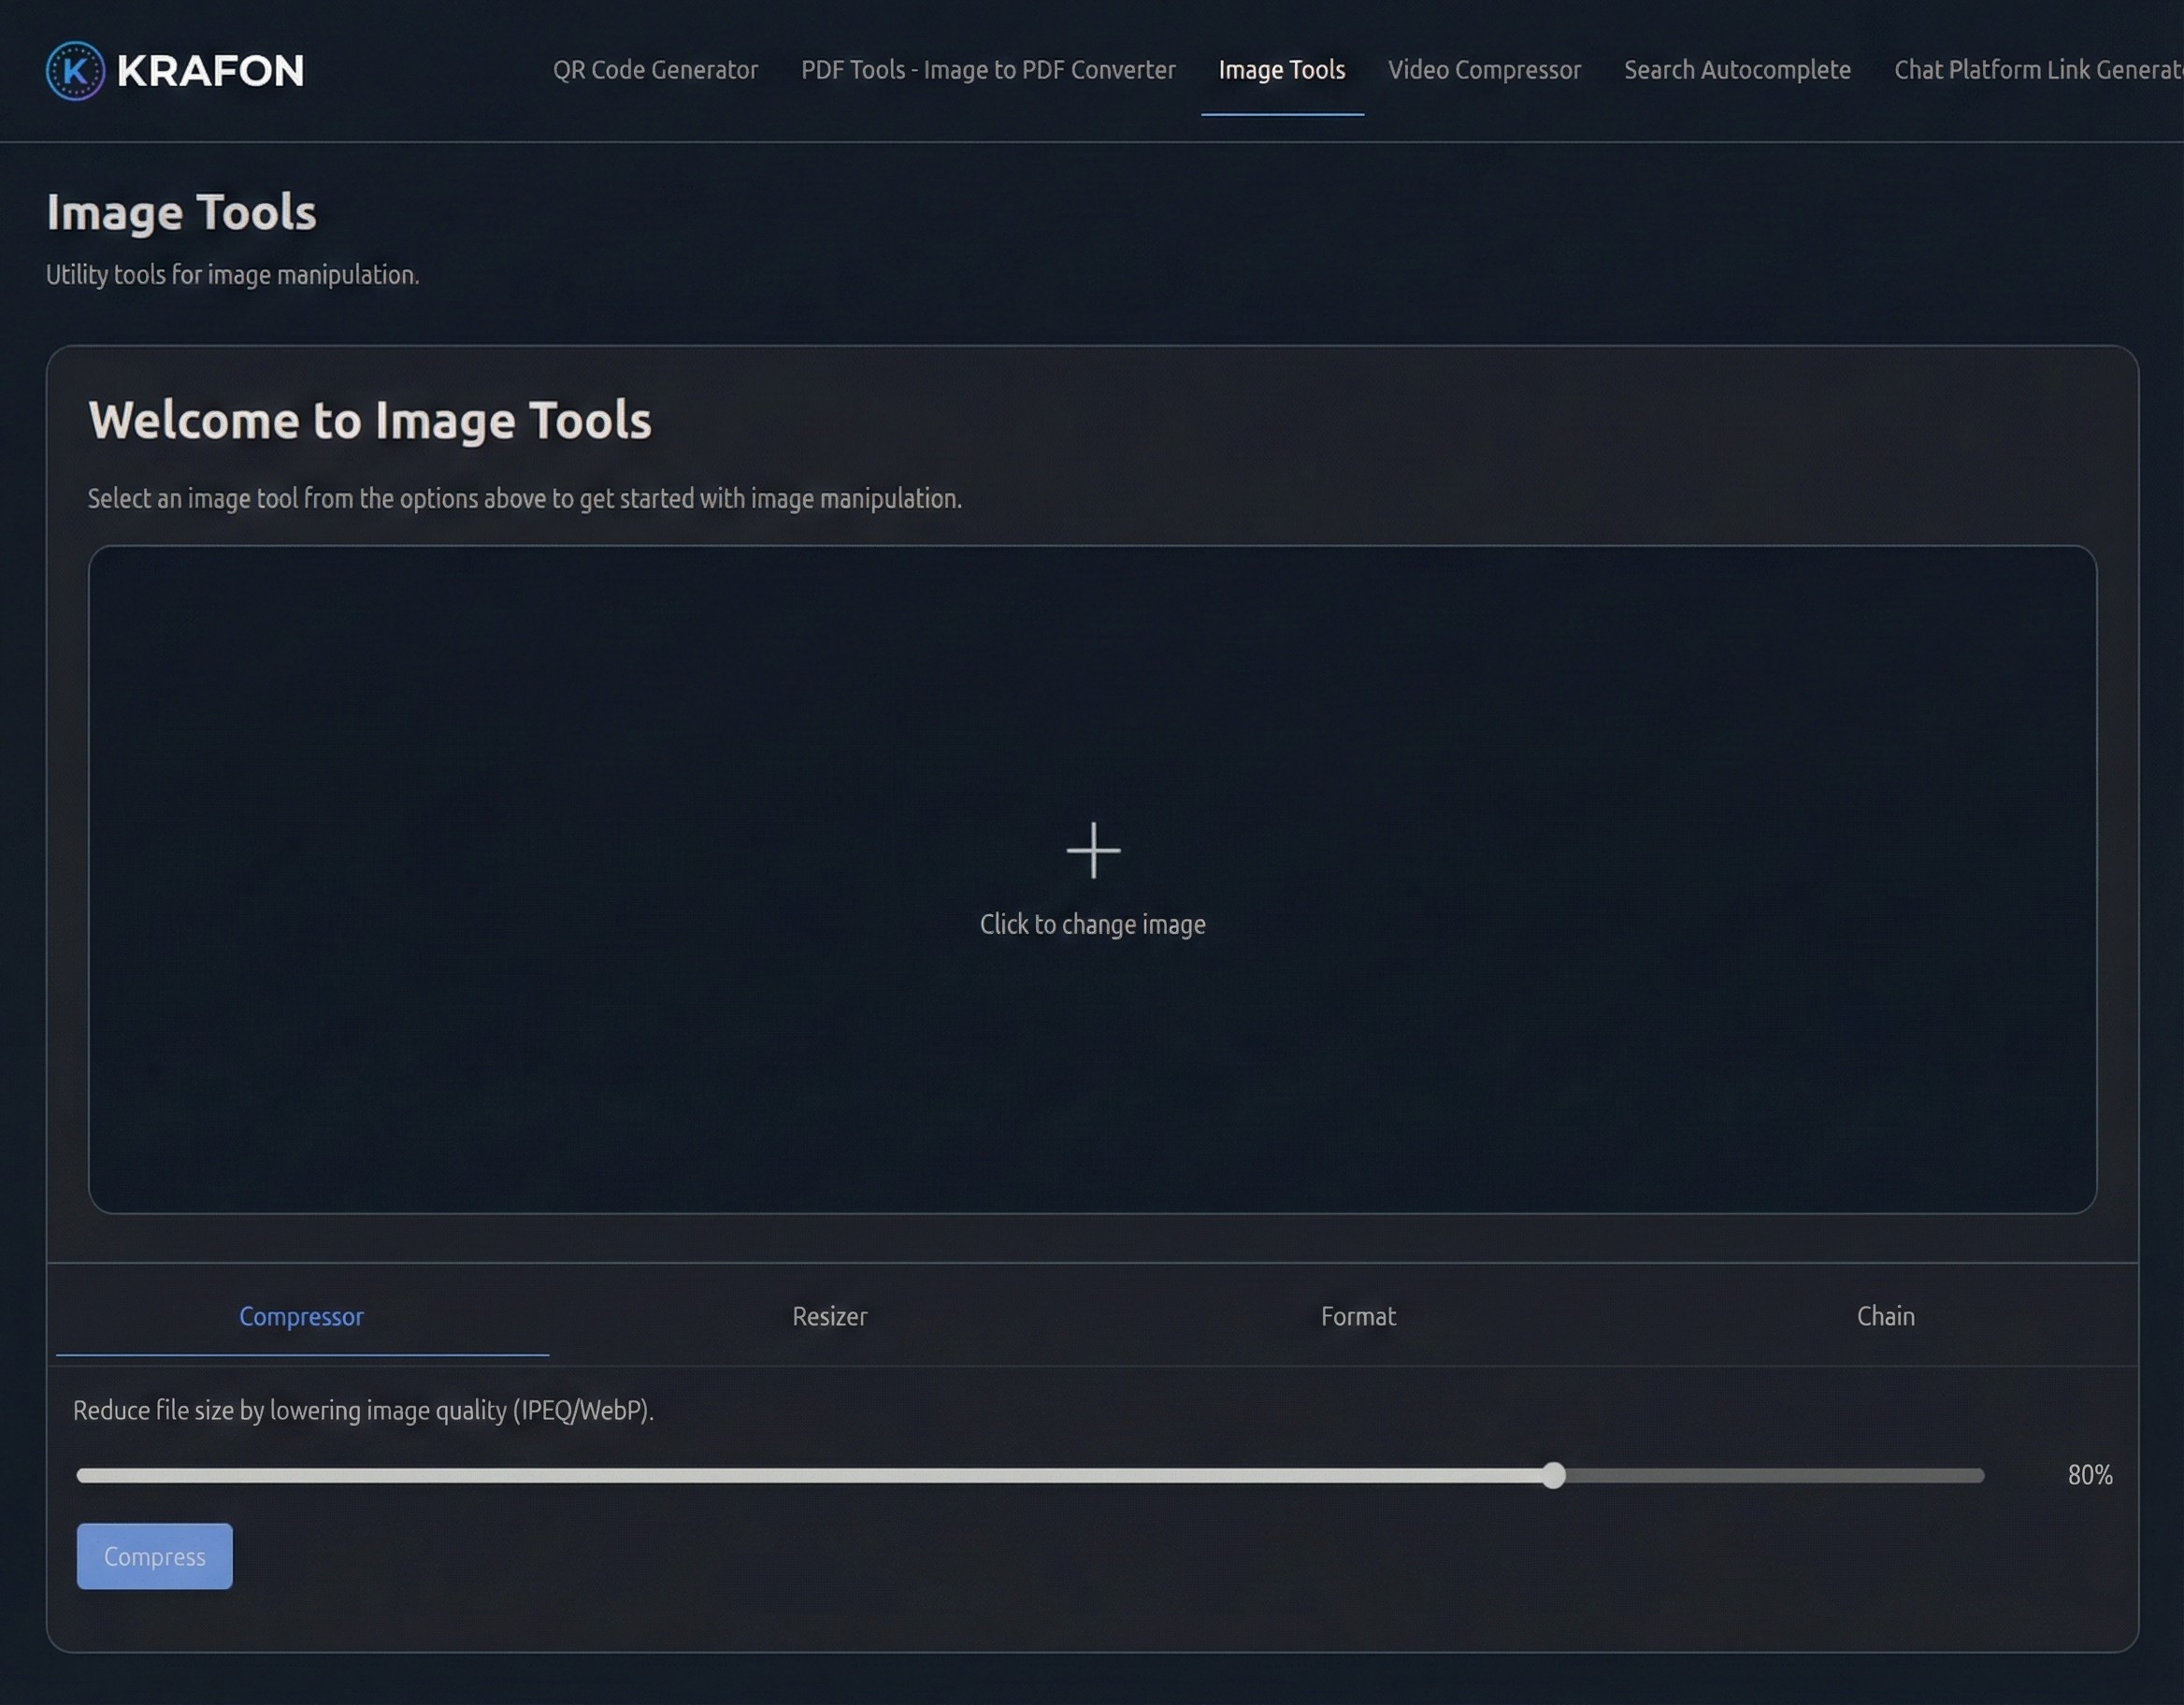Click the Krafon circular K logo icon
The width and height of the screenshot is (2184, 1705).
[75, 71]
